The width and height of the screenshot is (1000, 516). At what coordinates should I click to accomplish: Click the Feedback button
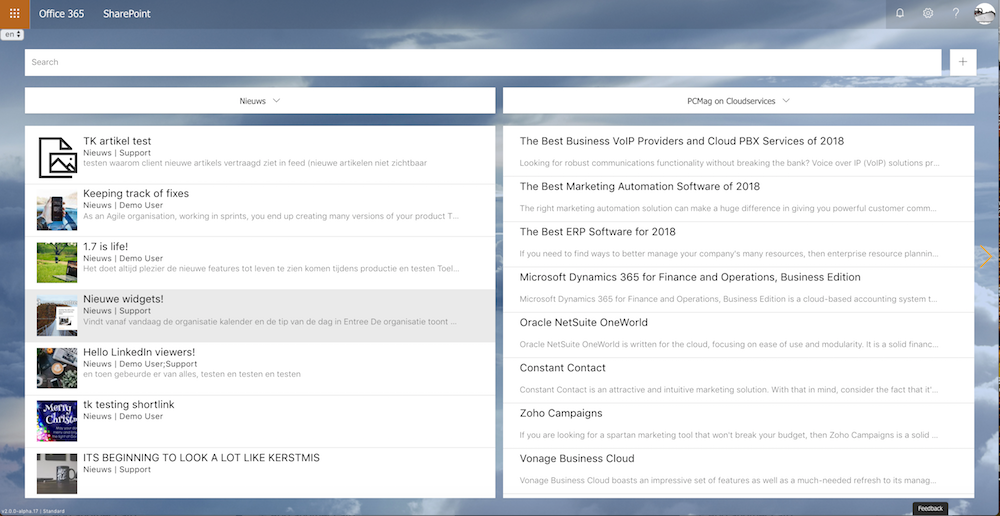pyautogui.click(x=930, y=508)
